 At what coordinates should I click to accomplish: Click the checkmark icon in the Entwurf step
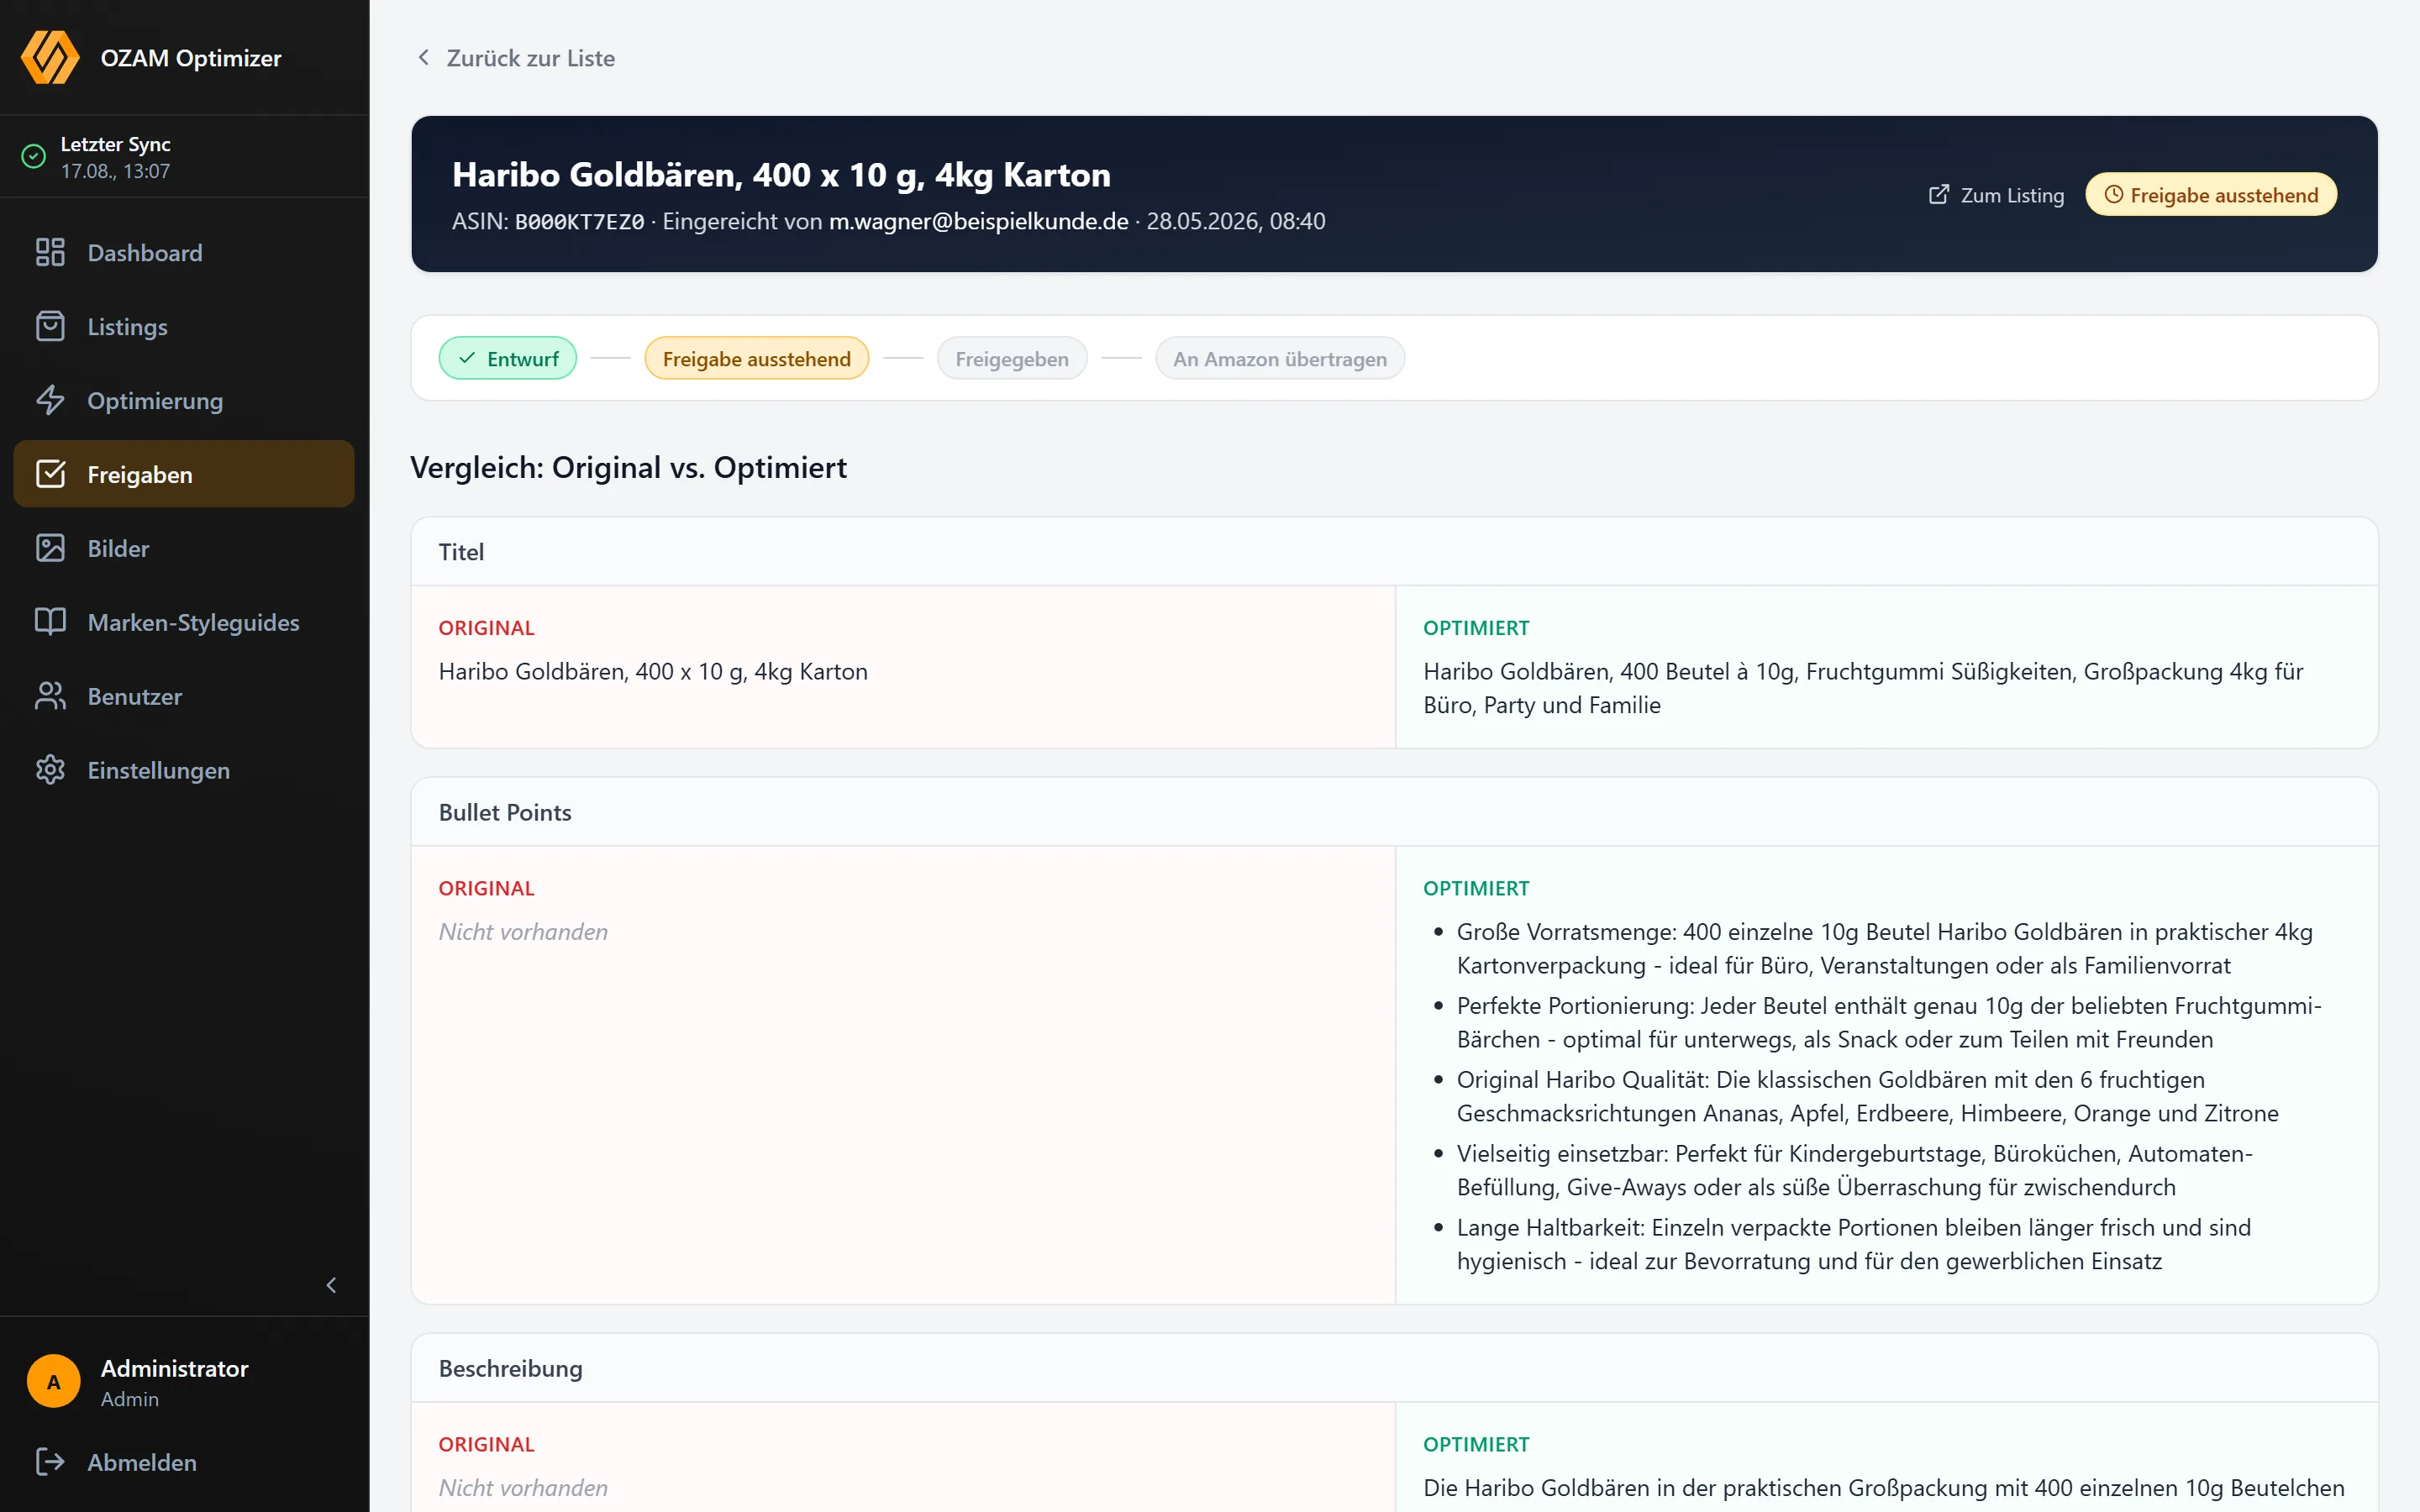tap(467, 358)
